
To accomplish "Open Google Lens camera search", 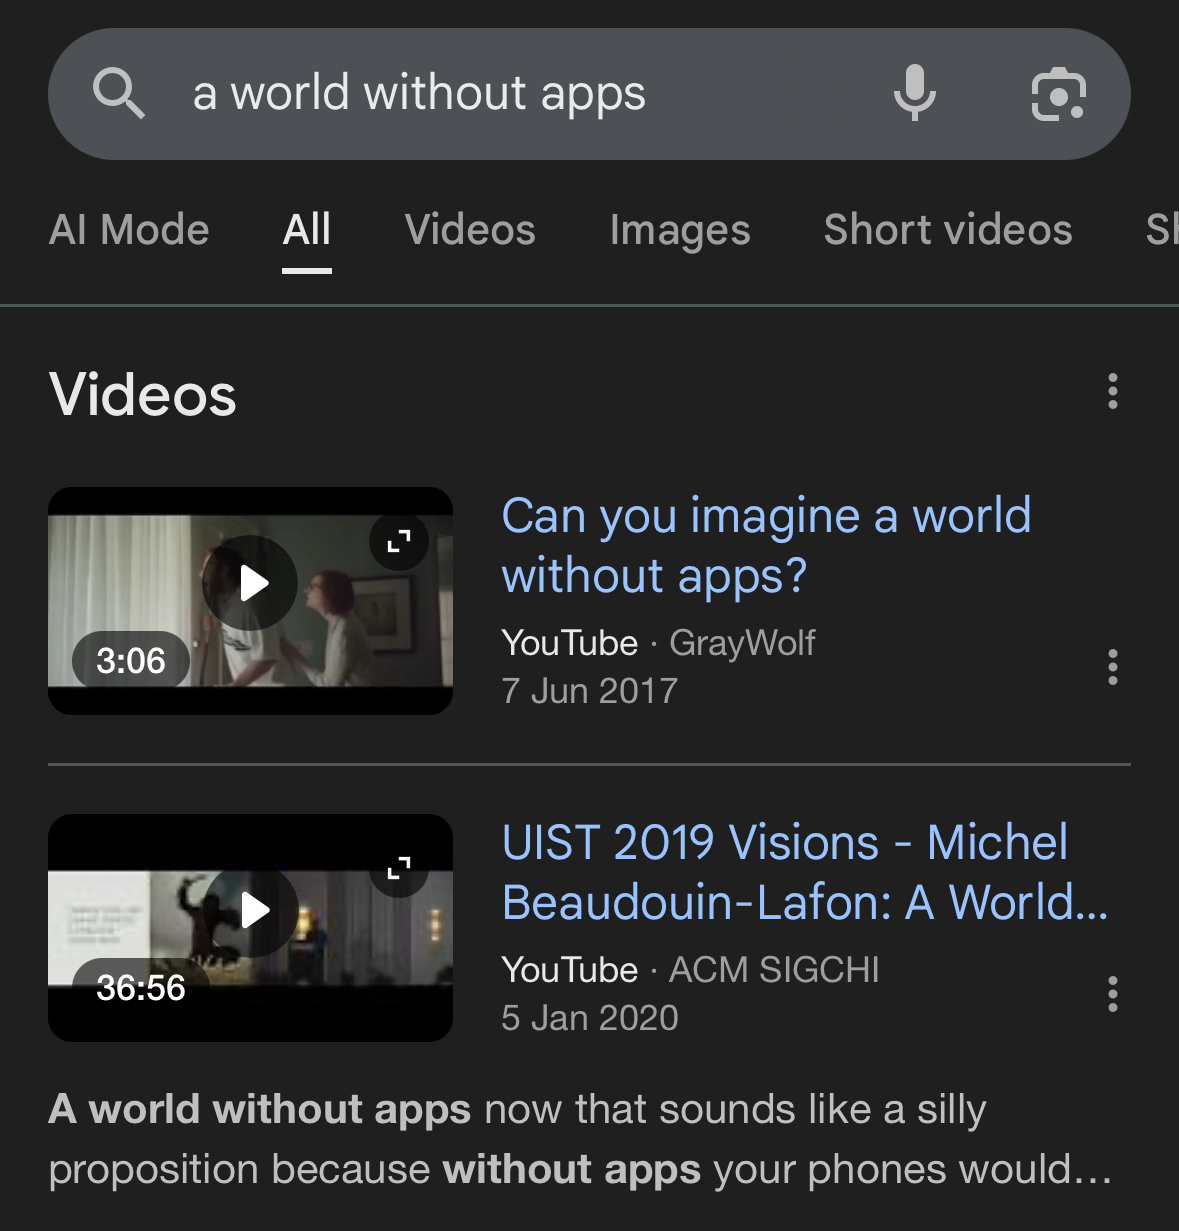I will tap(1058, 94).
